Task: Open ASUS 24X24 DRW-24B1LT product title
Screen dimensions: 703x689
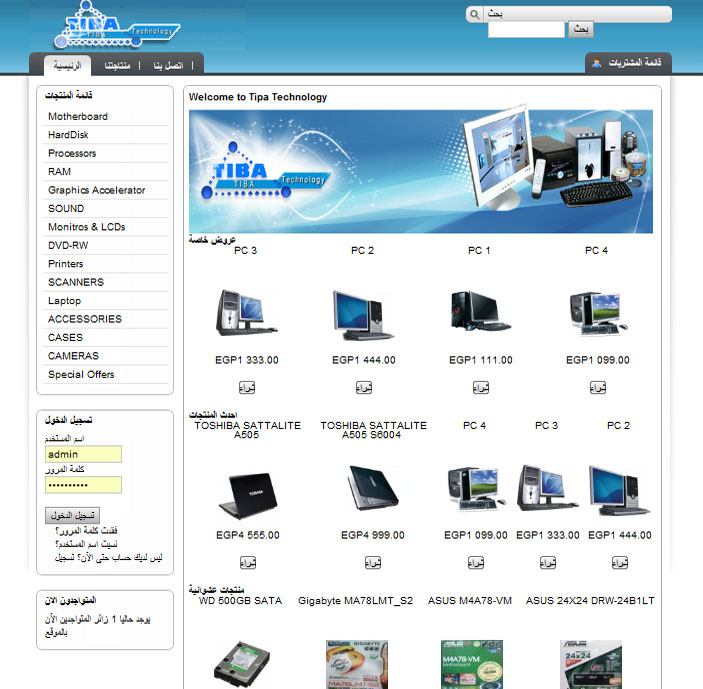Action: tap(590, 601)
